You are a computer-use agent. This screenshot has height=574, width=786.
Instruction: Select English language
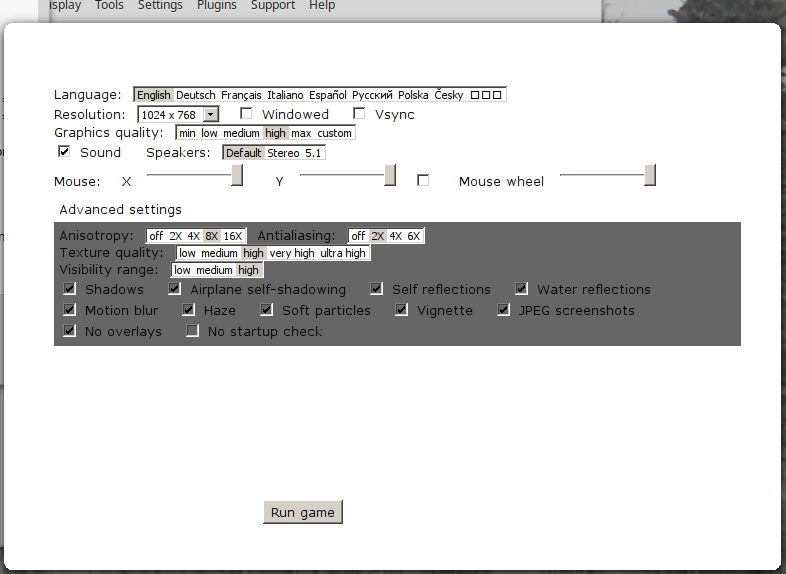coord(154,95)
